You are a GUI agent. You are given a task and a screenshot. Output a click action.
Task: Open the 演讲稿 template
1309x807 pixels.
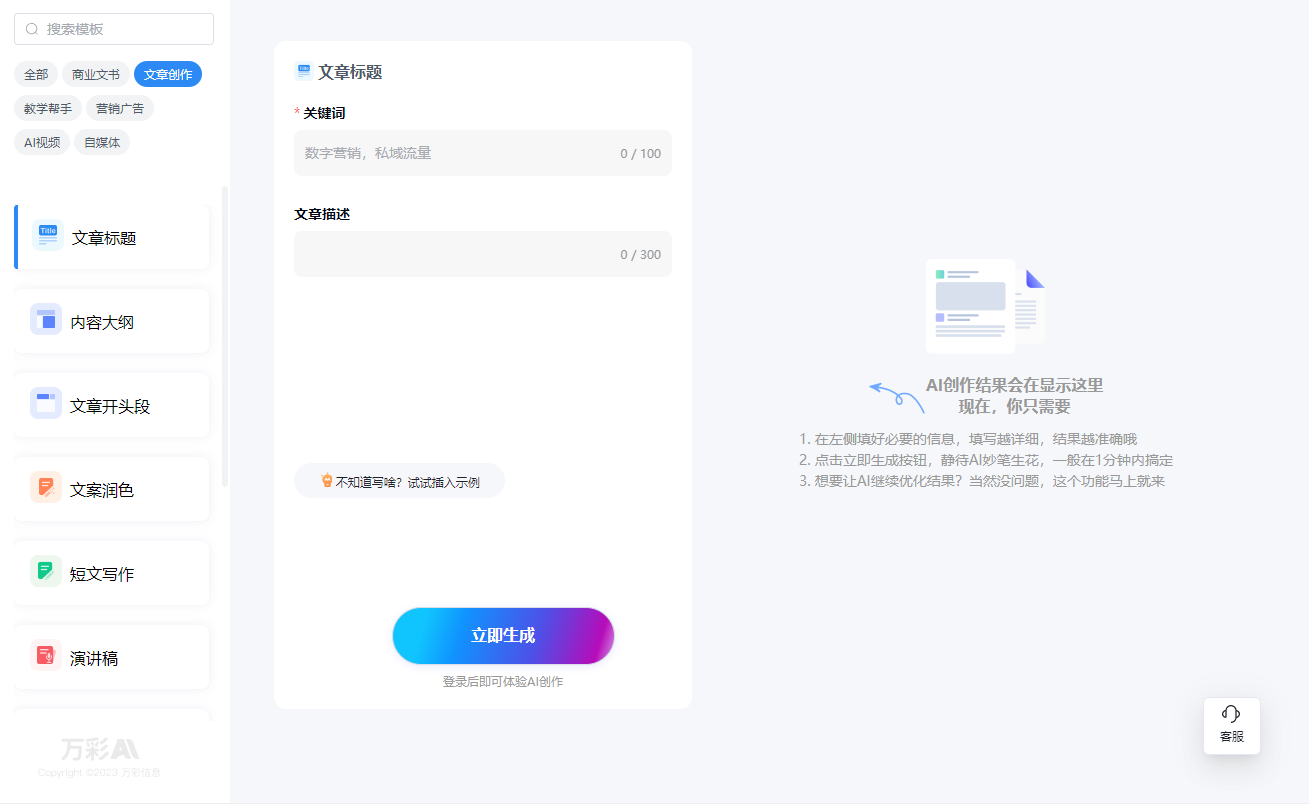point(112,657)
